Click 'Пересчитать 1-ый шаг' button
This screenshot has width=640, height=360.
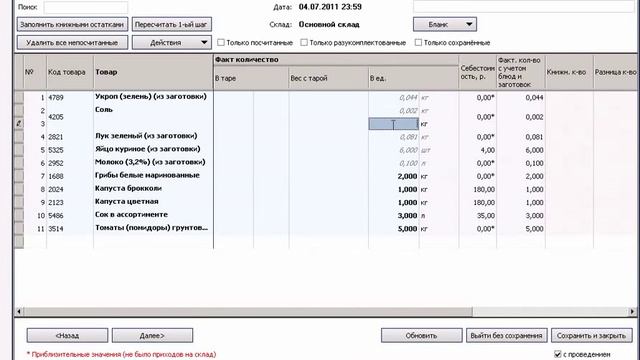171,24
